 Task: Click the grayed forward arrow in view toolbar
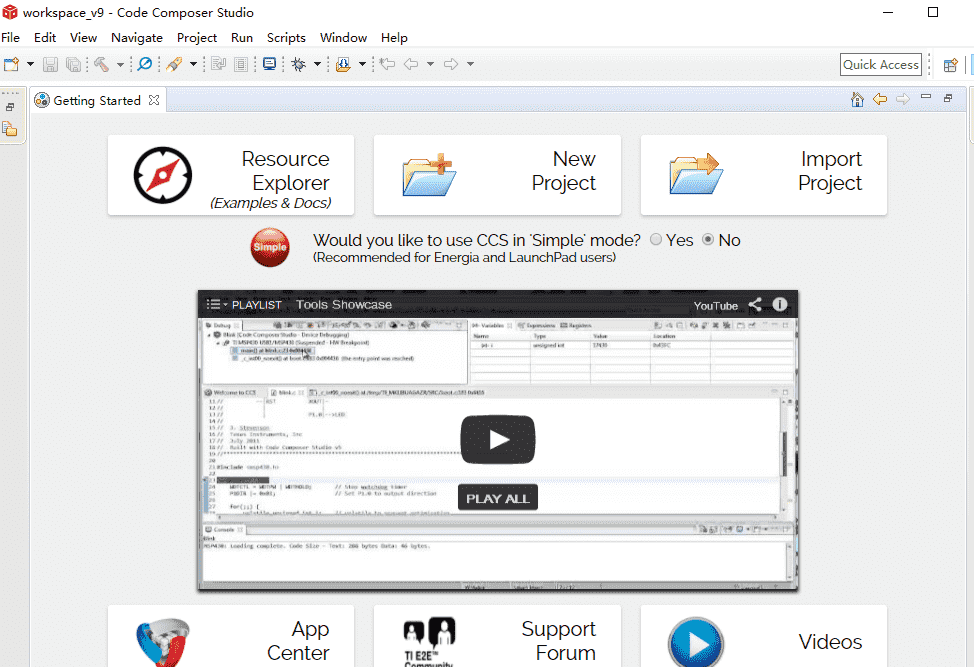(x=903, y=99)
